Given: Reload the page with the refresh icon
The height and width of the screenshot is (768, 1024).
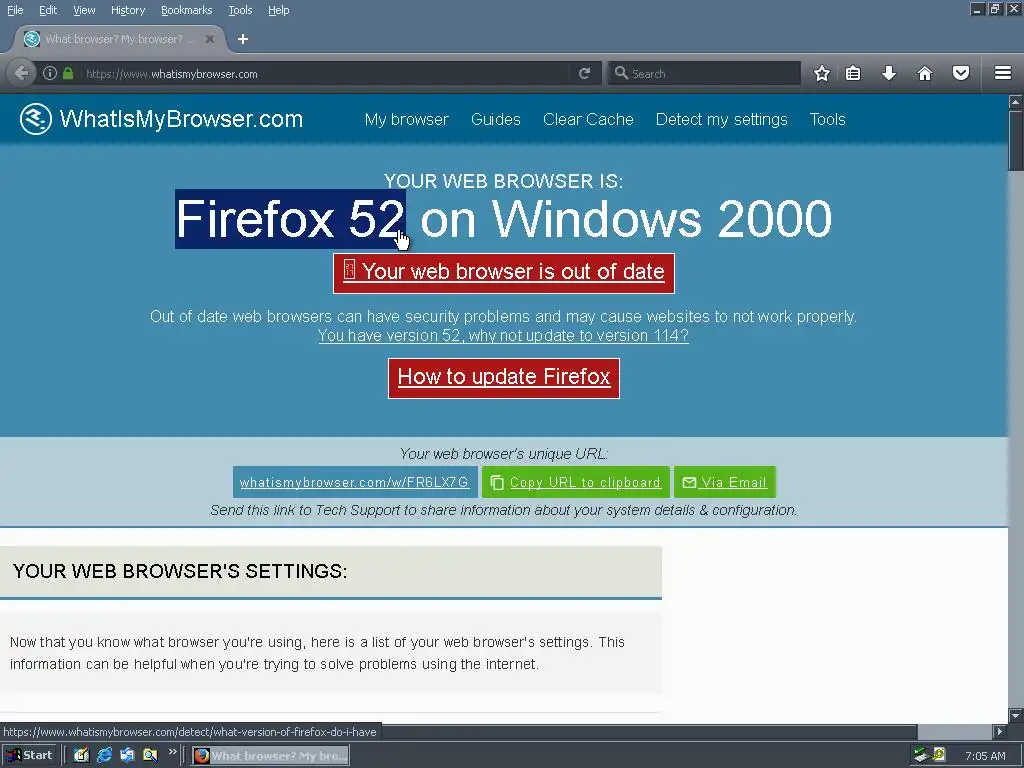Looking at the screenshot, I should tap(584, 73).
